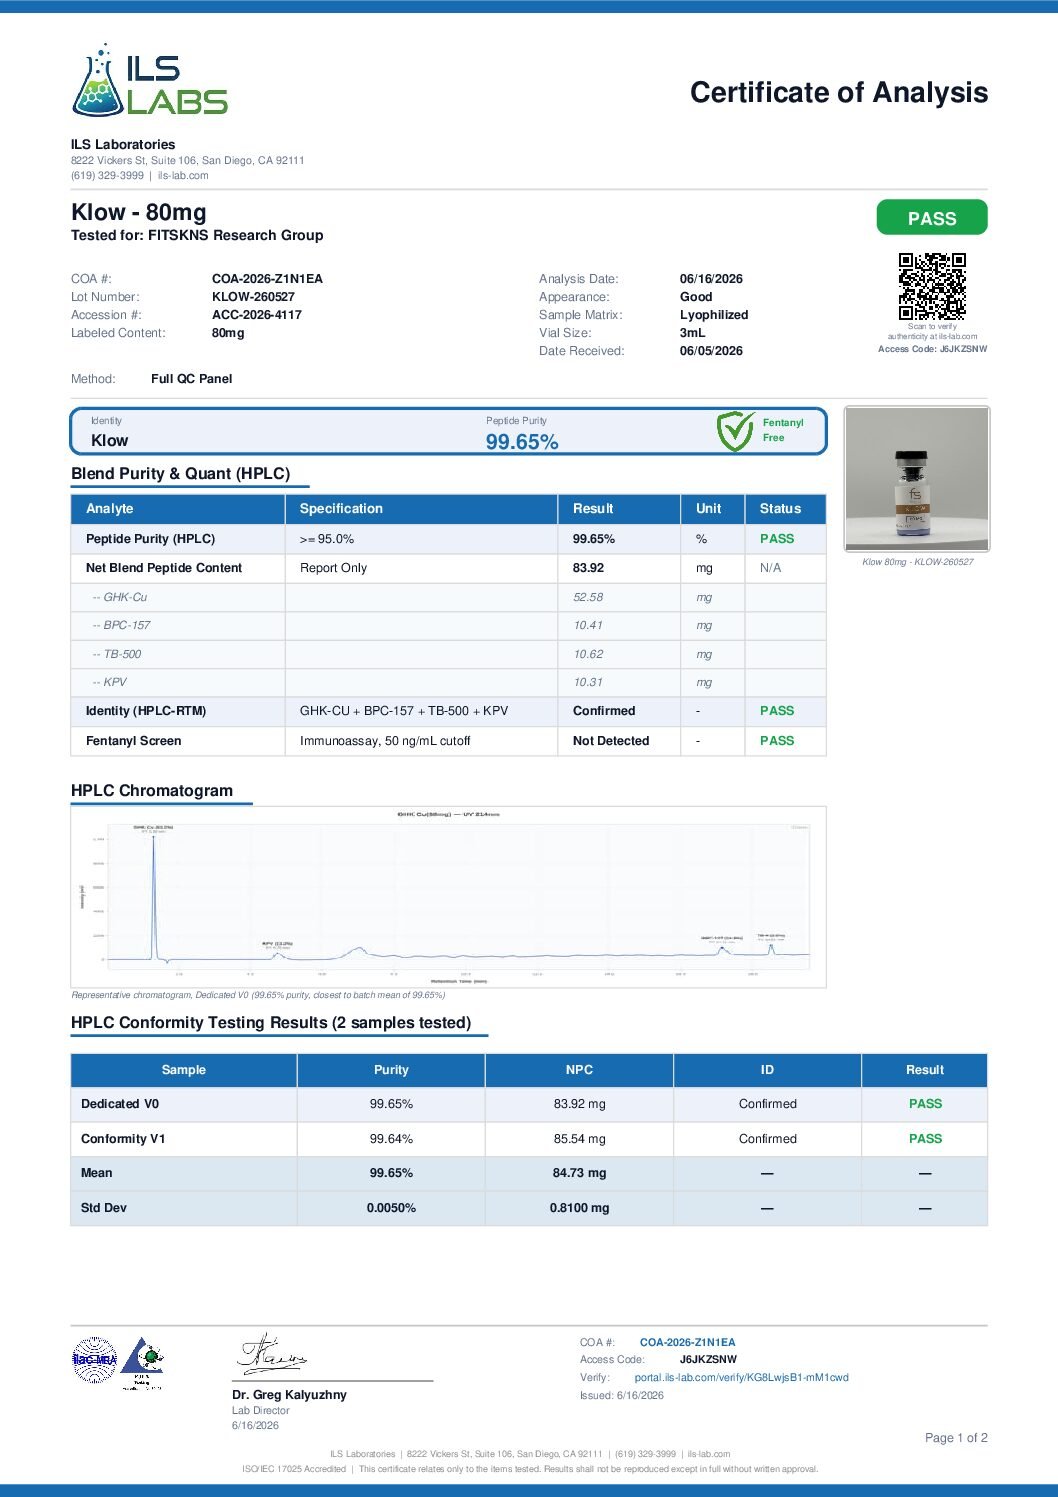Click the TB-500 result value 10.62

588,654
